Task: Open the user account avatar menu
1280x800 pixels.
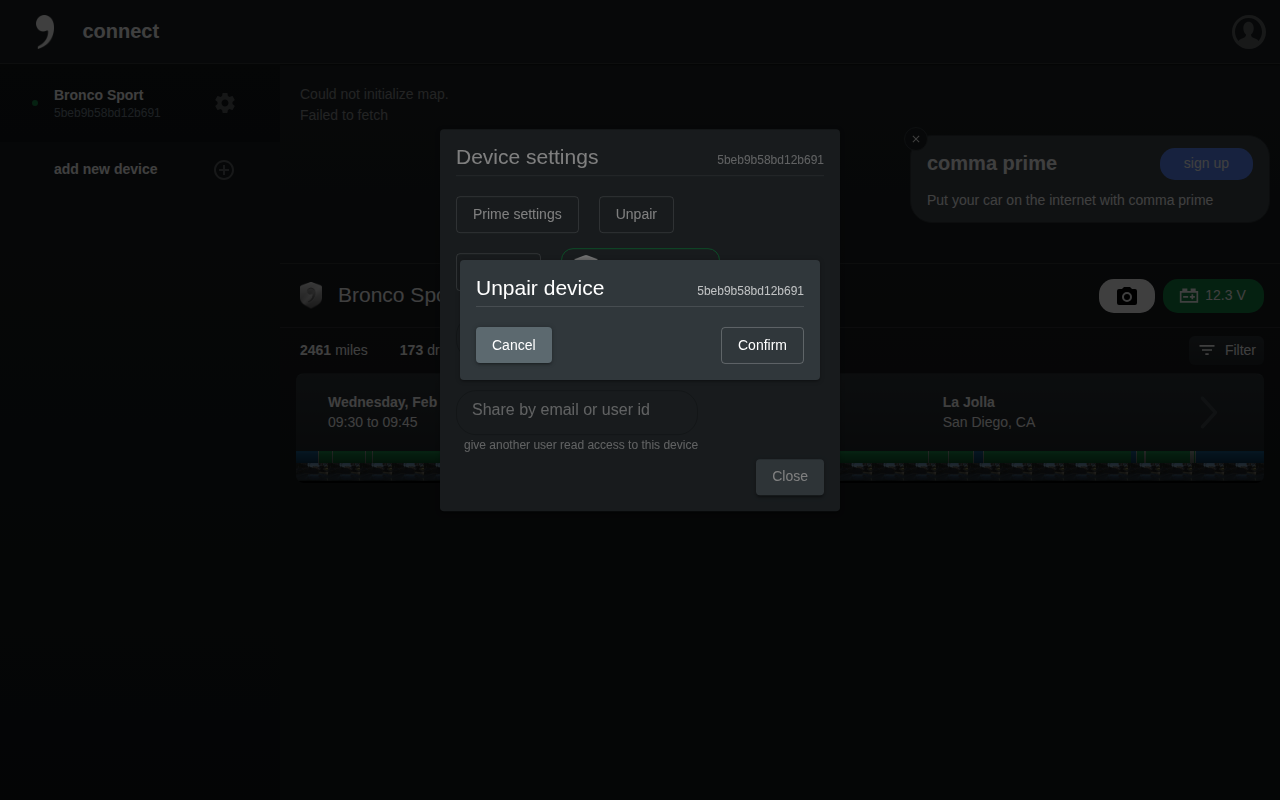Action: [1248, 32]
